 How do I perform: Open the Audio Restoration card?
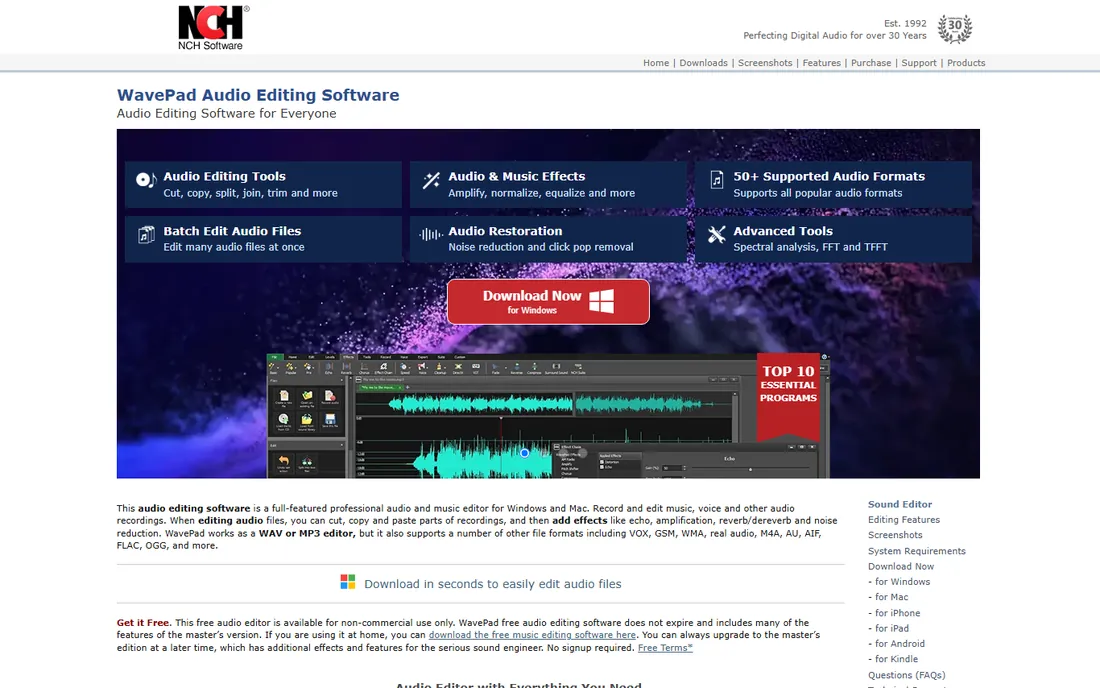(548, 239)
